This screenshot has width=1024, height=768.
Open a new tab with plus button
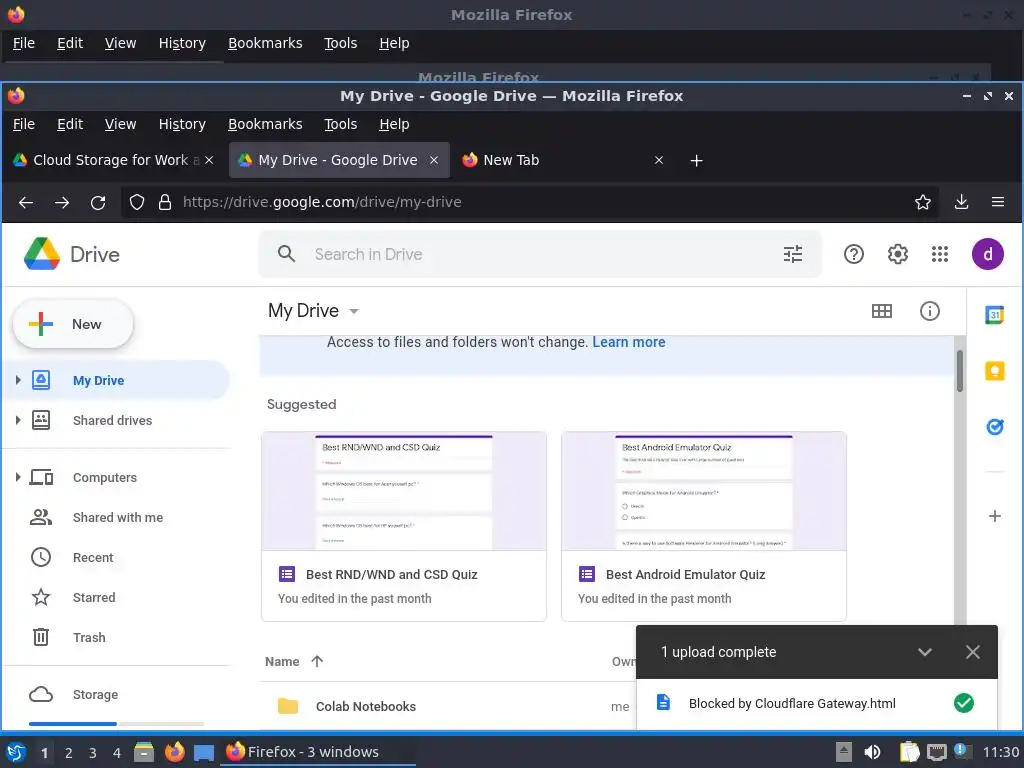point(696,161)
